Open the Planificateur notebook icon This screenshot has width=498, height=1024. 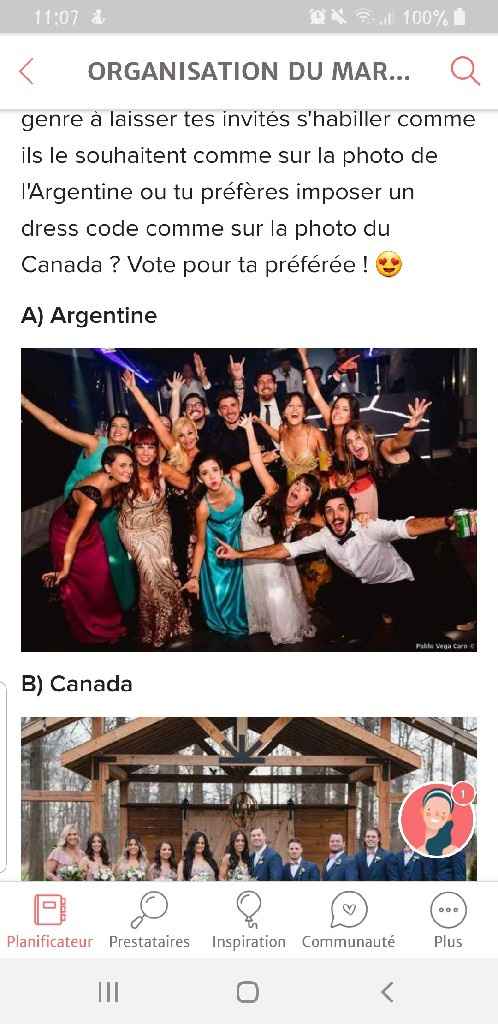[50, 910]
